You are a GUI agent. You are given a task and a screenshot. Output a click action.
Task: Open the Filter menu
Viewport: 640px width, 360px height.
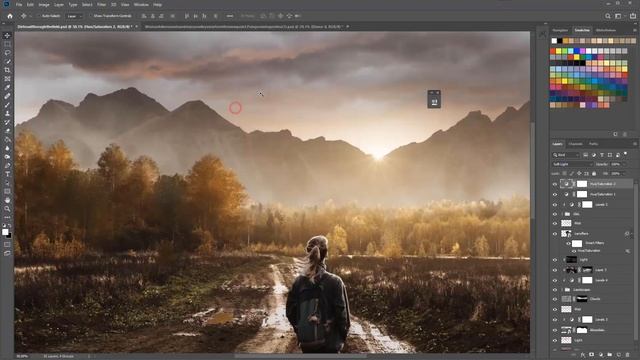click(x=101, y=4)
